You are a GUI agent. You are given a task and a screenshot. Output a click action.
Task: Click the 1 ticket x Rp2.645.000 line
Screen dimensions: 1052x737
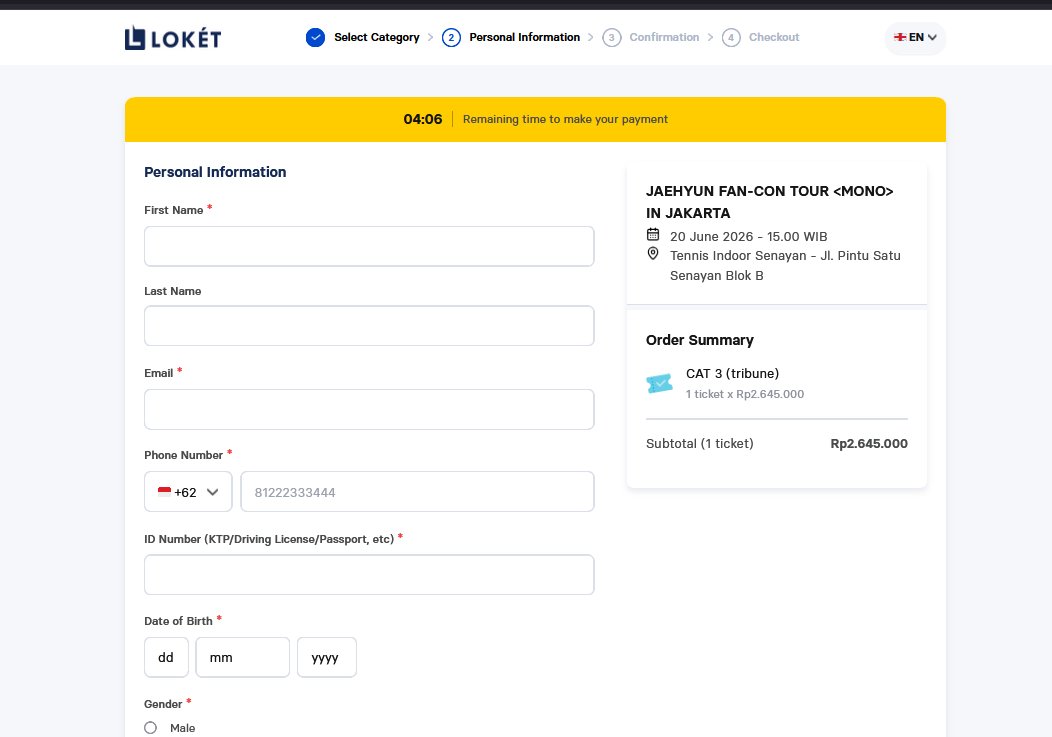[x=745, y=394]
